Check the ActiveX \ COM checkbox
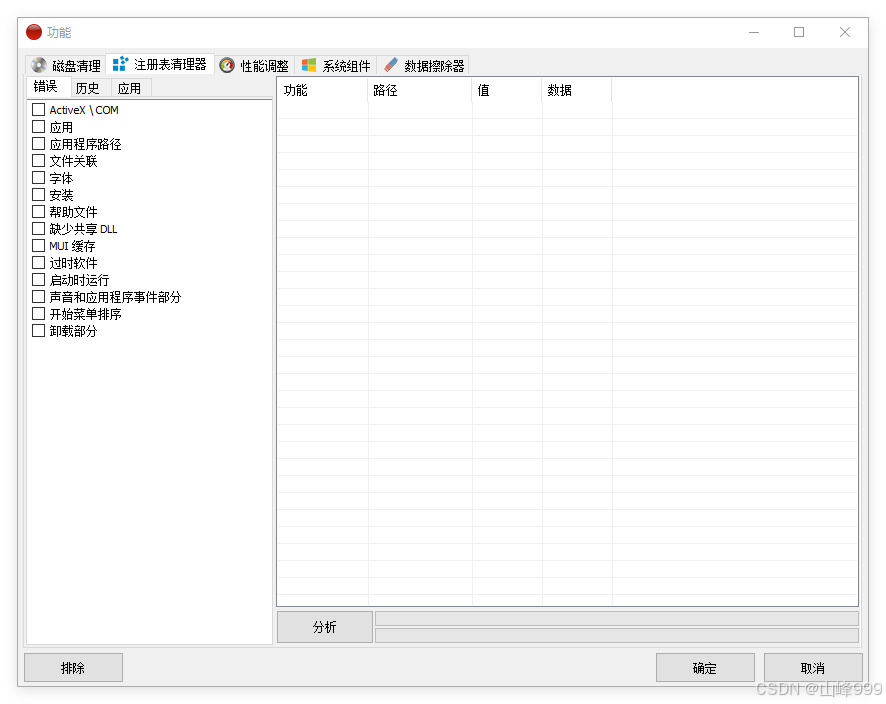The width and height of the screenshot is (886, 704). pyautogui.click(x=38, y=110)
